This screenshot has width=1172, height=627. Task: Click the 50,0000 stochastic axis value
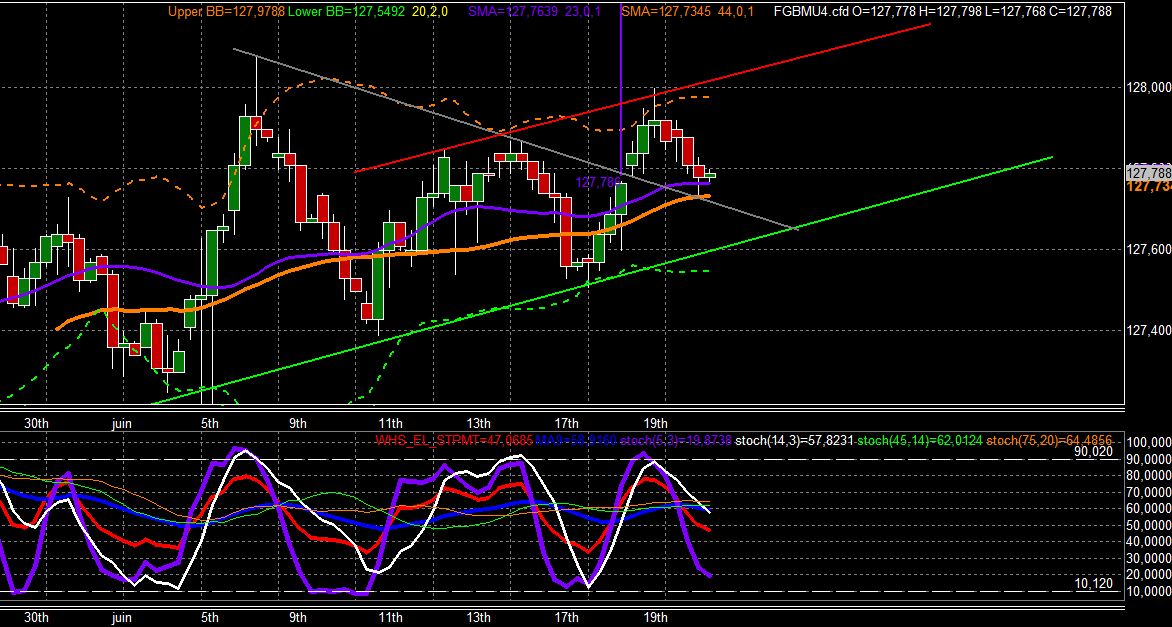click(x=1149, y=525)
